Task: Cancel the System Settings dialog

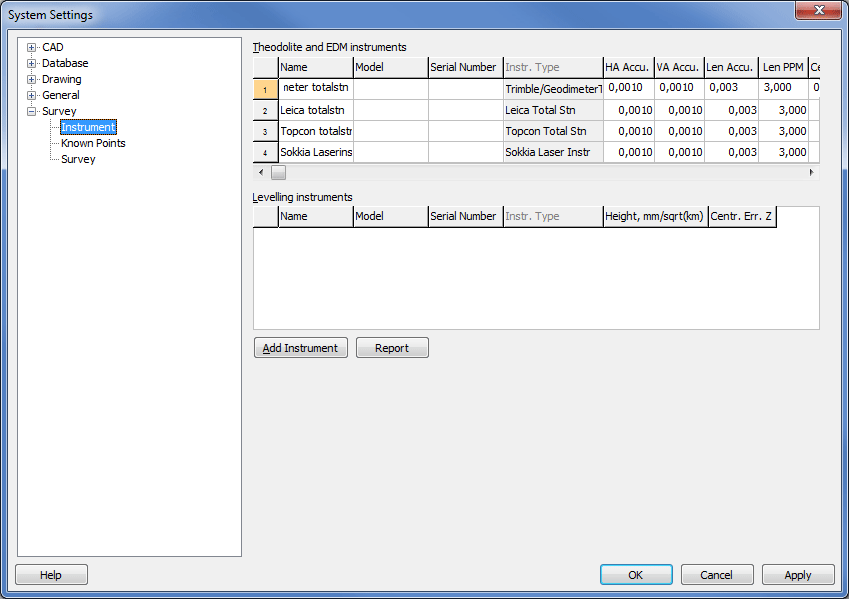Action: (x=716, y=575)
